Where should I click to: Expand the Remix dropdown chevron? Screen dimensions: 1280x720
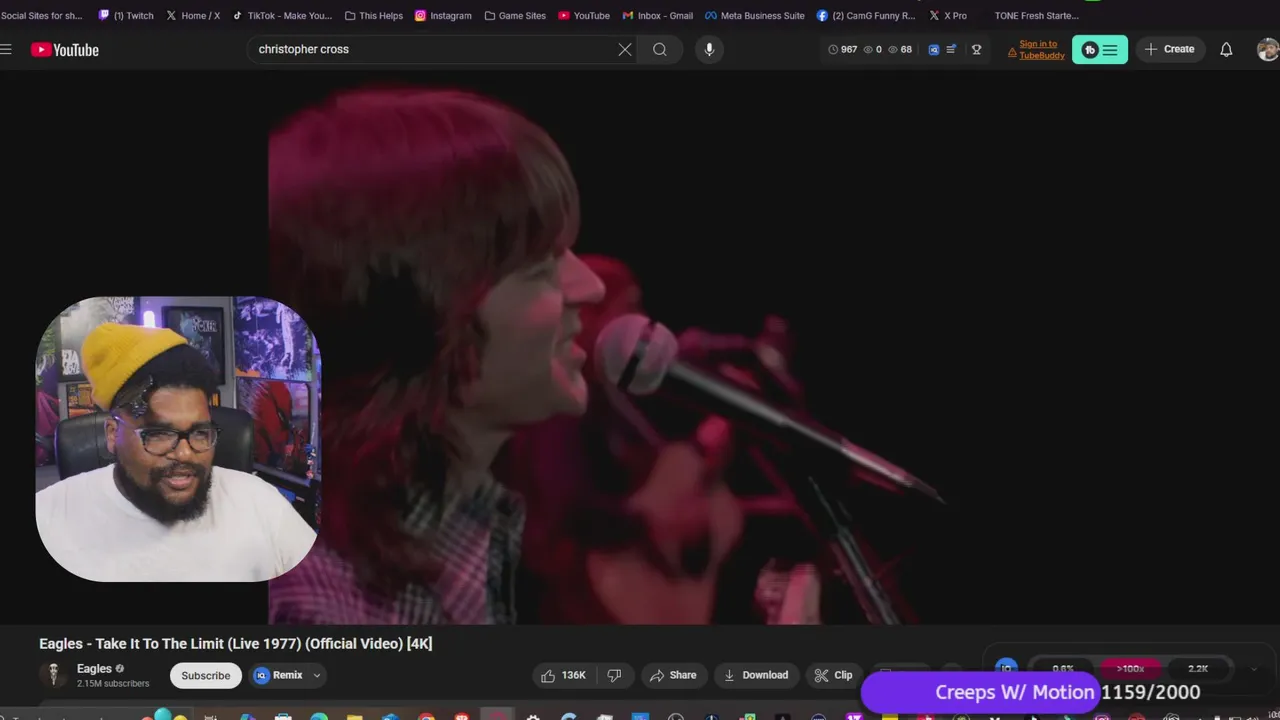click(x=317, y=675)
